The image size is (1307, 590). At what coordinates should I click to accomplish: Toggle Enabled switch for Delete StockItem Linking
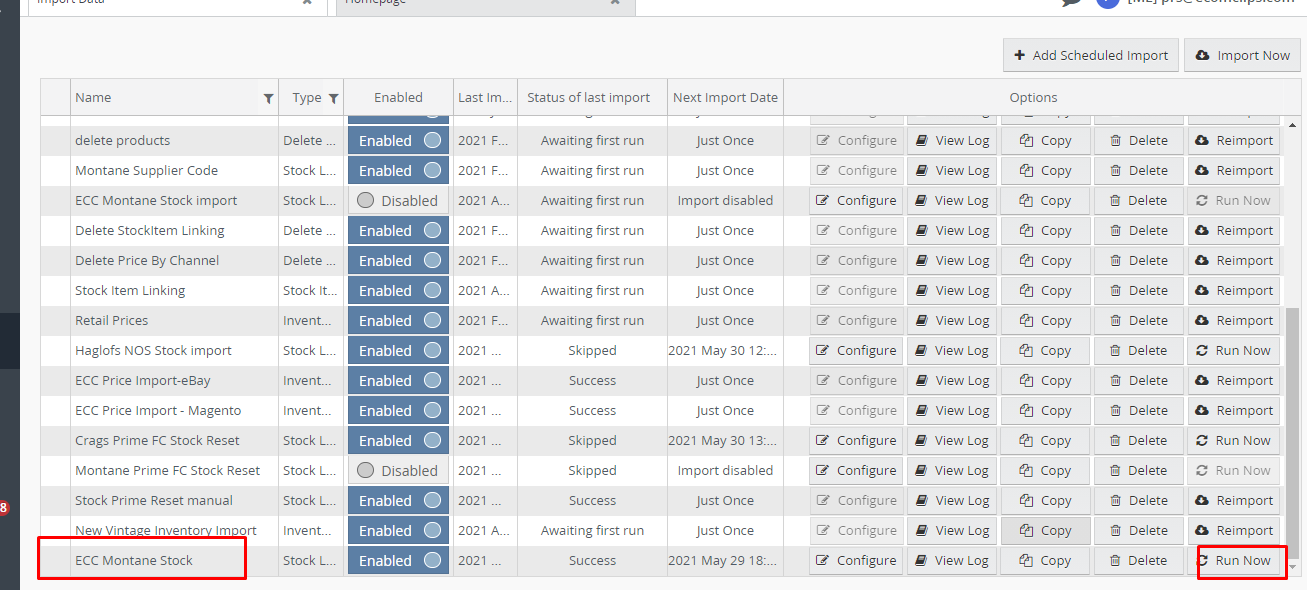pyautogui.click(x=398, y=231)
